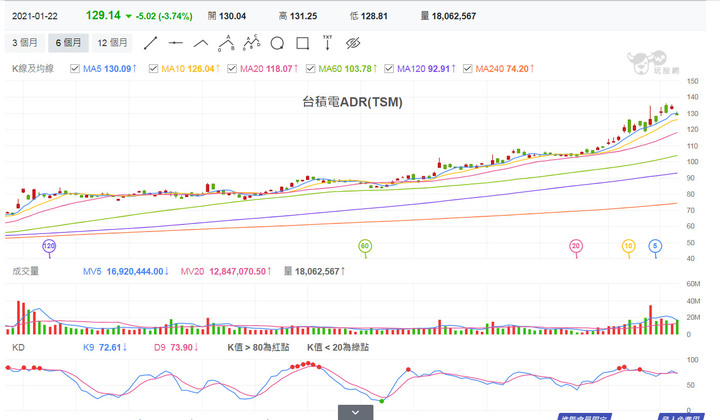This screenshot has height=420, width=720.
Task: Uncheck the MA20 moving average checkbox
Action: (x=232, y=68)
